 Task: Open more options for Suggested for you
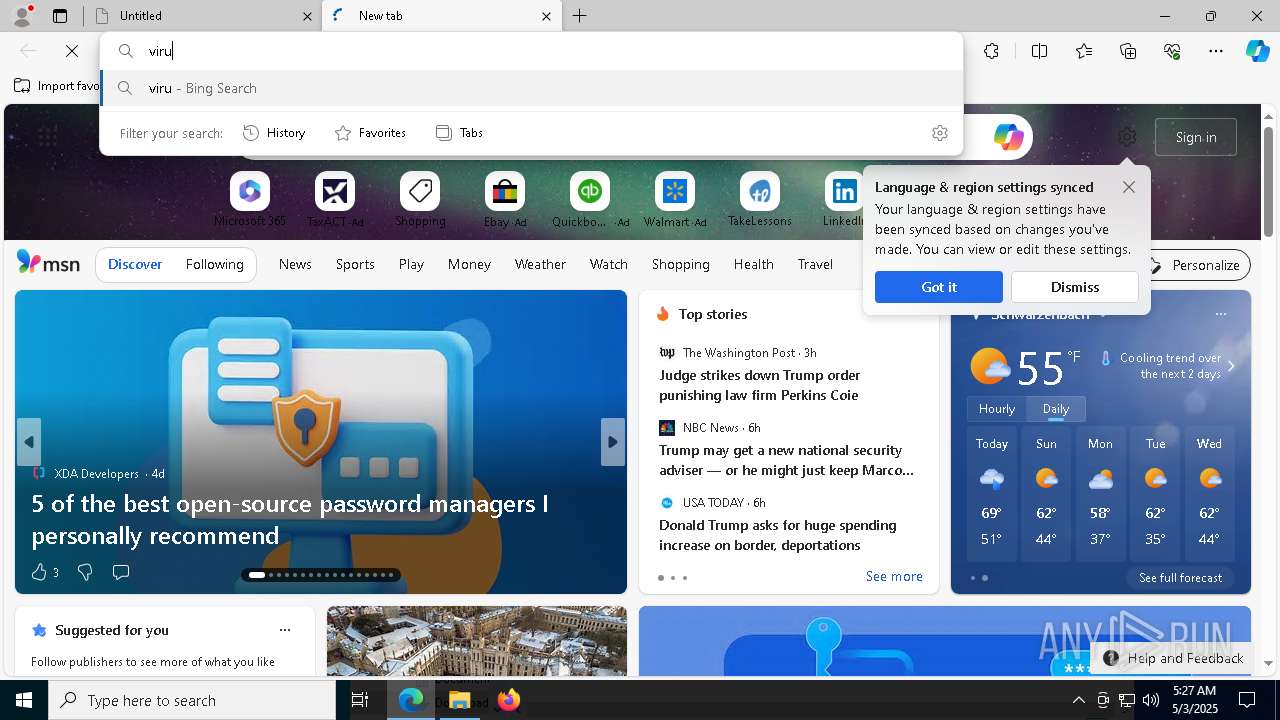click(285, 630)
